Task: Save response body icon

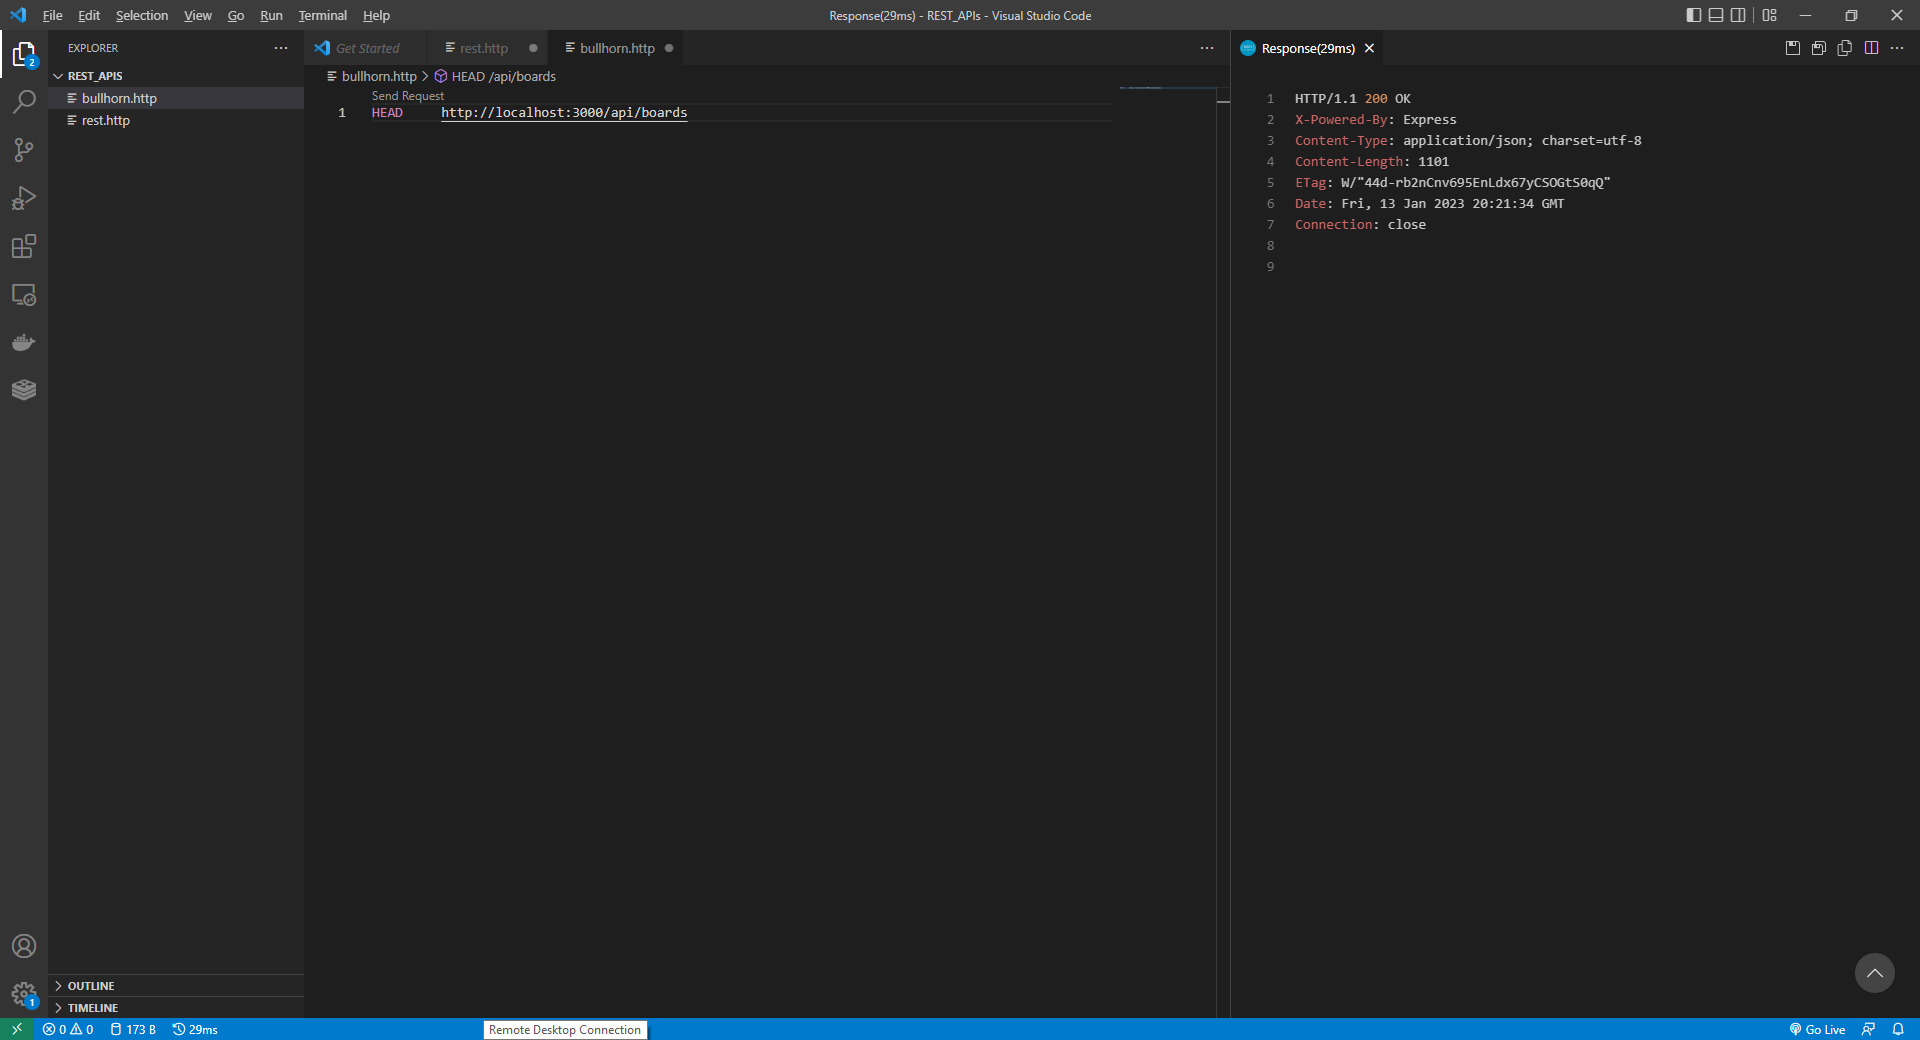Action: [x=1819, y=48]
